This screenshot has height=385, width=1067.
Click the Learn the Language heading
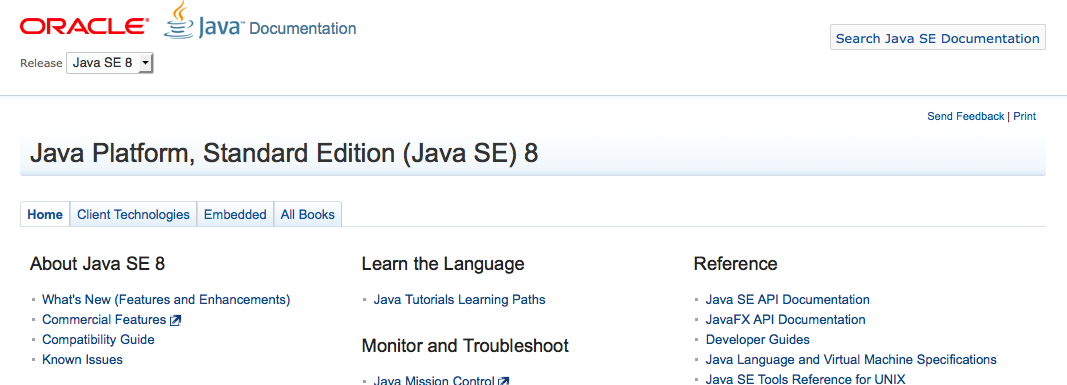coord(443,264)
